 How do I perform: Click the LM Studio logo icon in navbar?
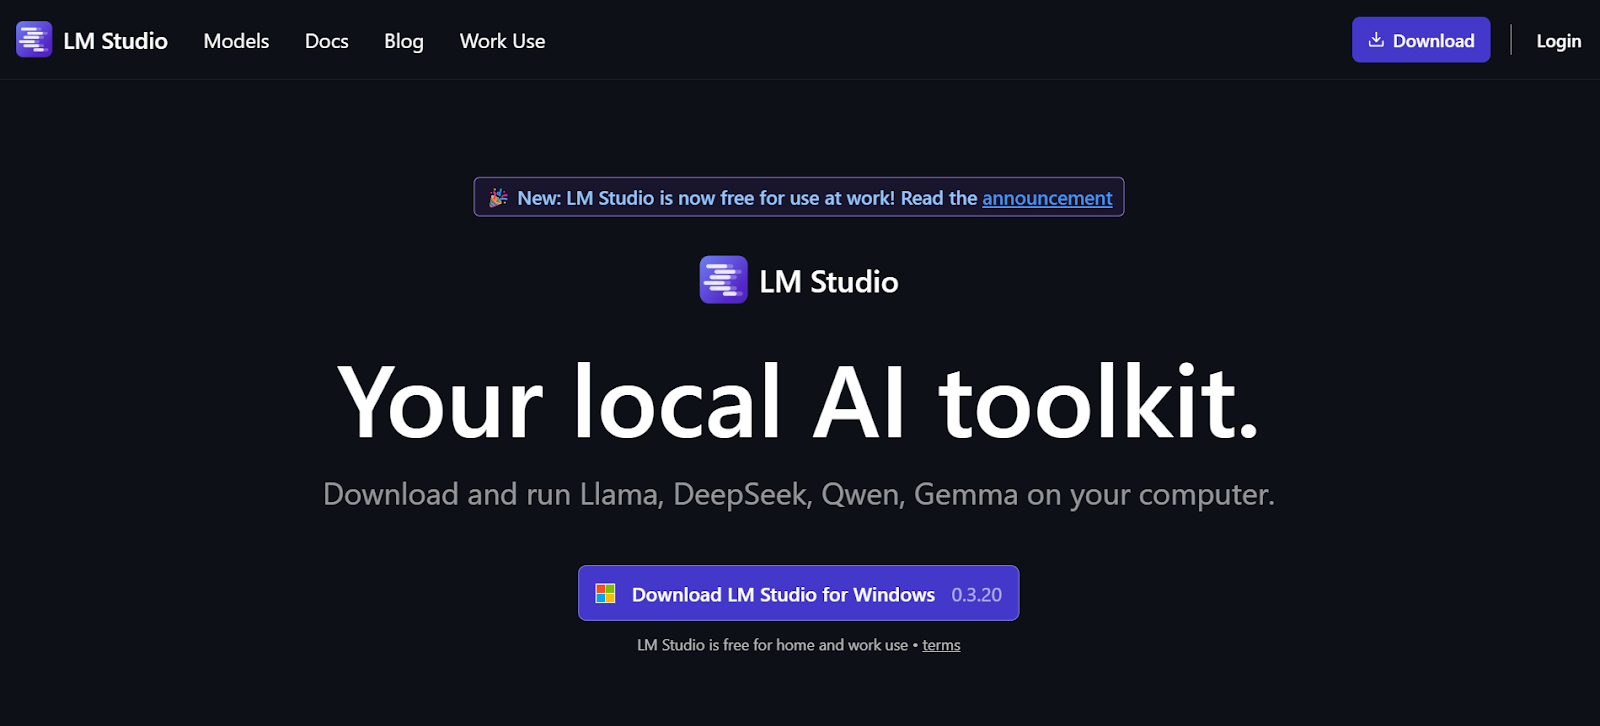pyautogui.click(x=34, y=40)
